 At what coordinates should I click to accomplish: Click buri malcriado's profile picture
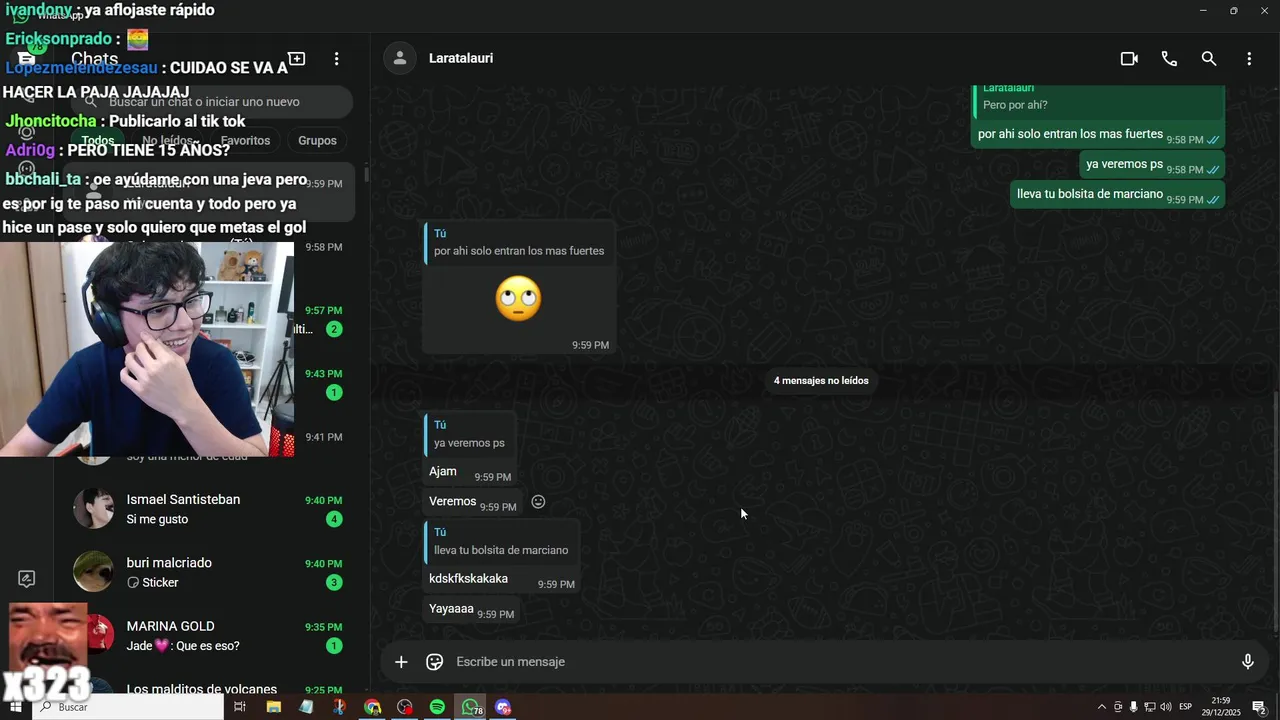93,572
